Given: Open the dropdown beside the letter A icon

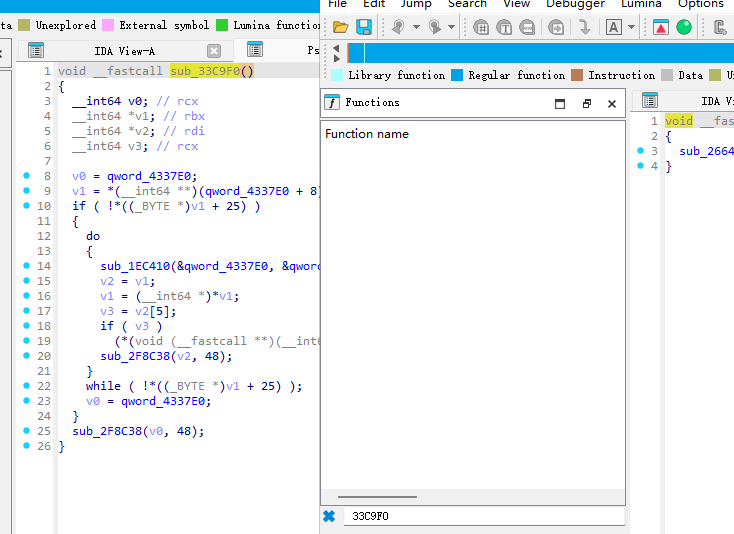Looking at the screenshot, I should [631, 27].
